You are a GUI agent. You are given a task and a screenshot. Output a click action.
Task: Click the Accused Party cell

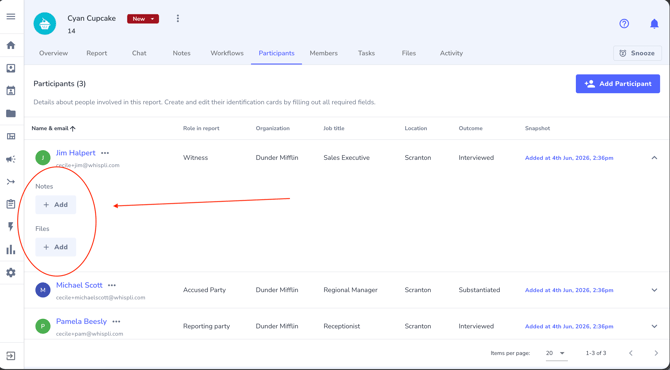204,290
